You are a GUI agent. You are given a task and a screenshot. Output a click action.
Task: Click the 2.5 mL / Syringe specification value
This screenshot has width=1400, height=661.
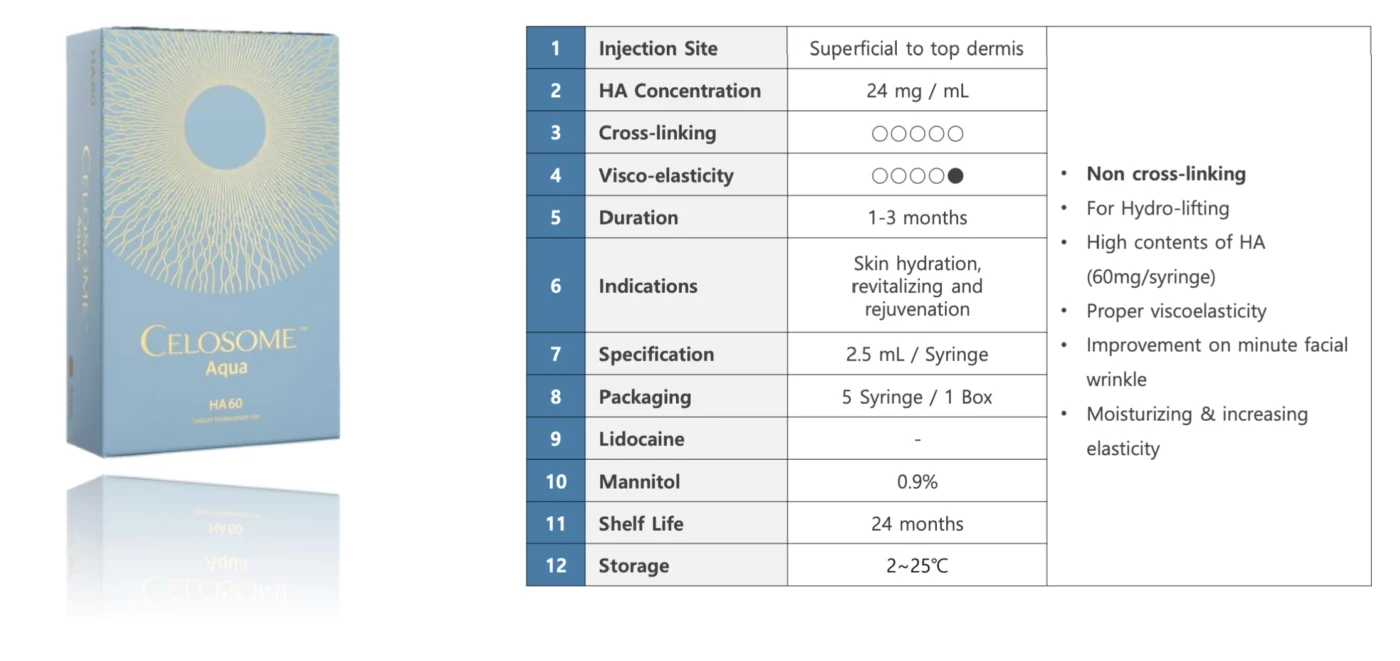pyautogui.click(x=917, y=355)
